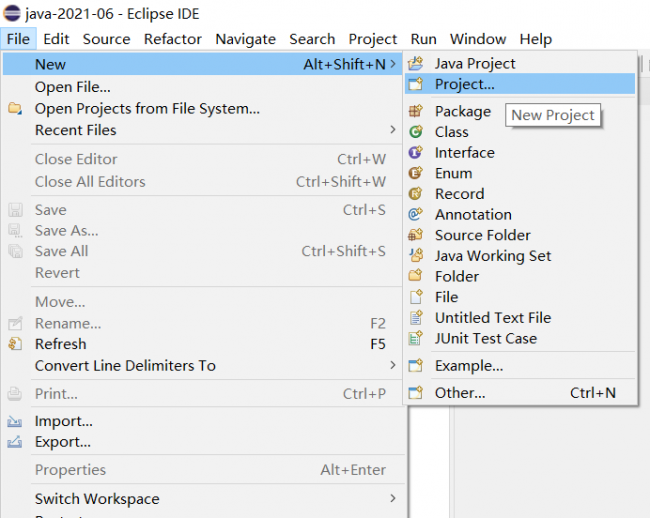
Task: Click the Other... wizard icon
Action: (415, 392)
